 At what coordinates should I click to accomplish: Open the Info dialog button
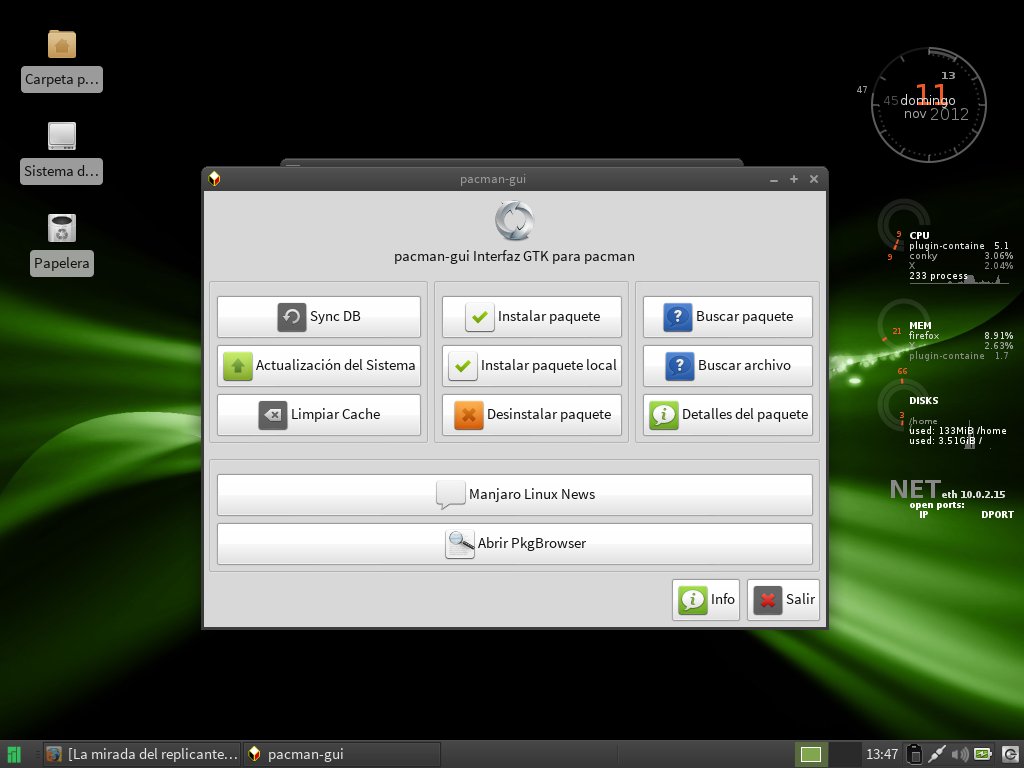click(706, 600)
